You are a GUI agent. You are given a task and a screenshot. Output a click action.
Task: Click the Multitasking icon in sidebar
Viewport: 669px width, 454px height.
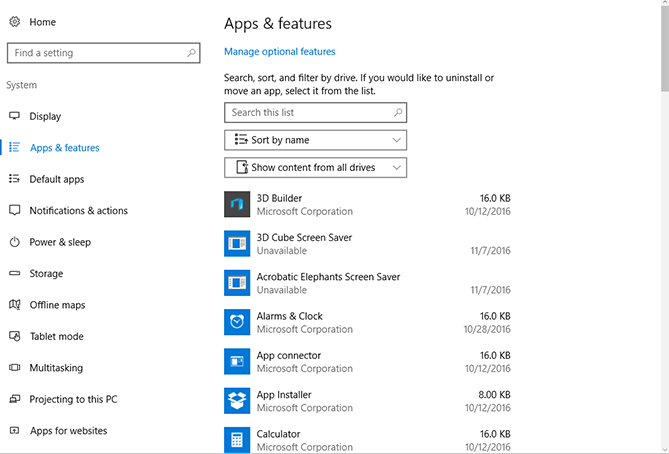(15, 367)
